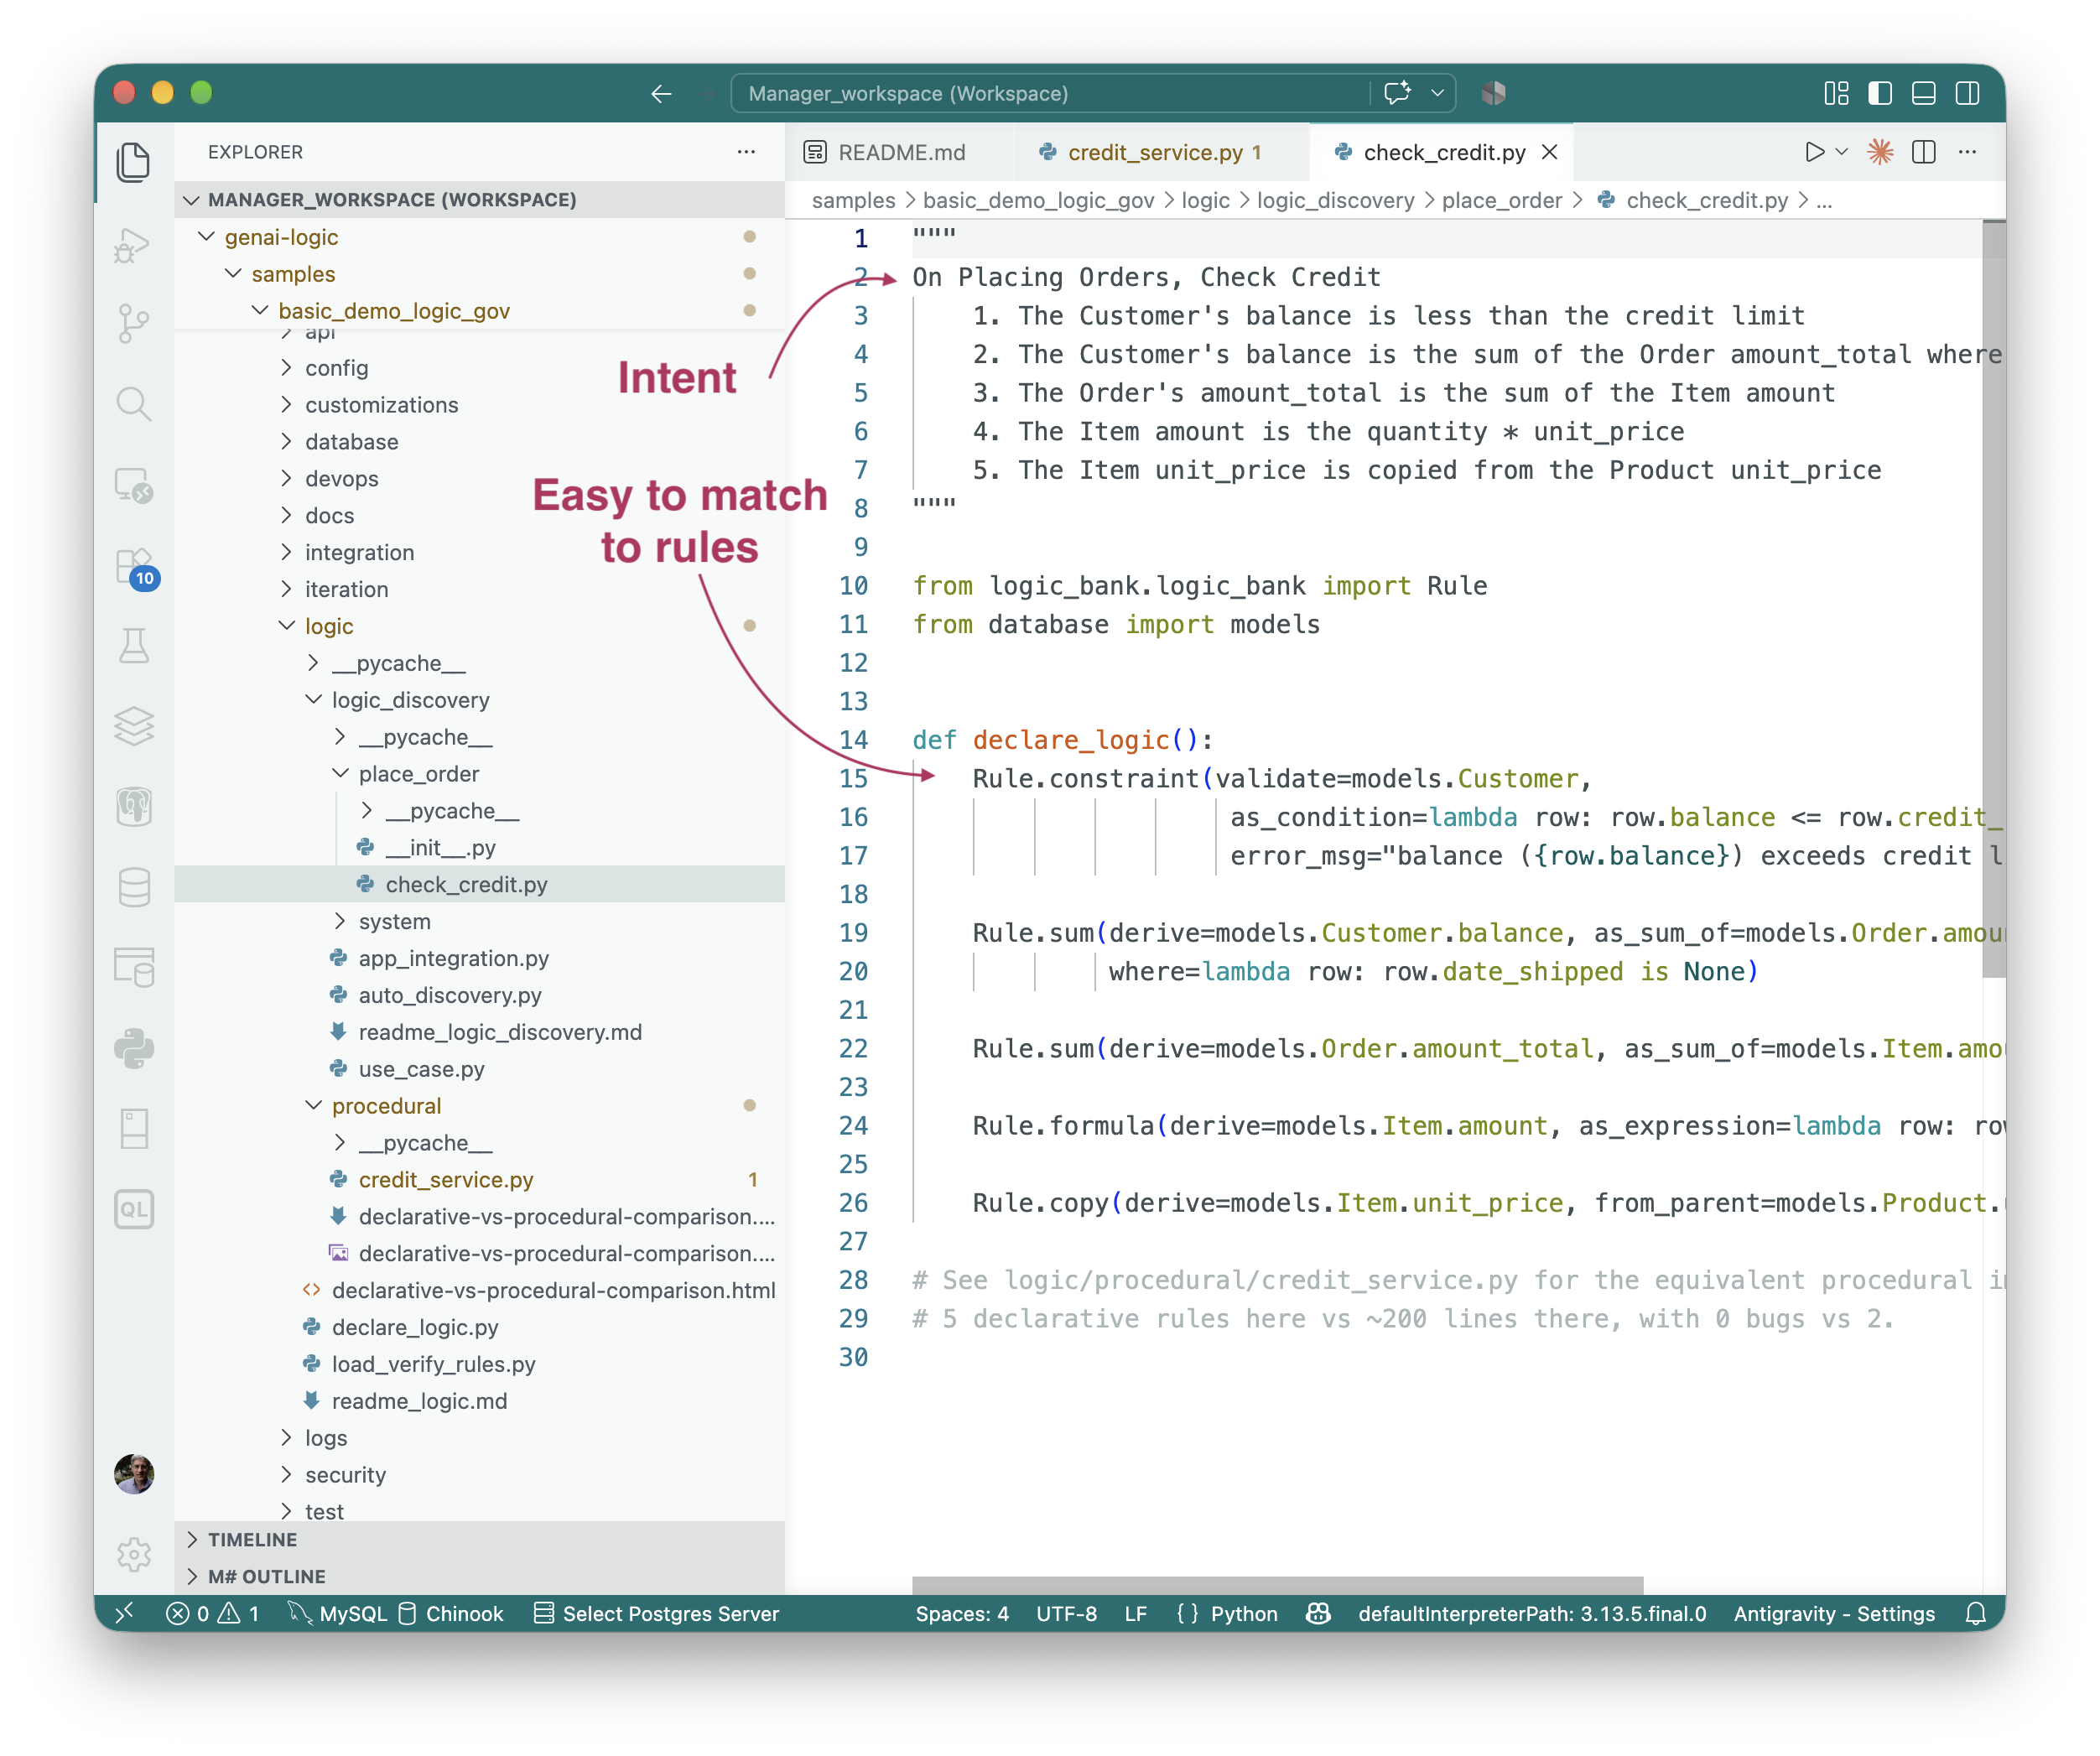Open Source Control view
Screen dimensions: 2100x1756
point(133,324)
